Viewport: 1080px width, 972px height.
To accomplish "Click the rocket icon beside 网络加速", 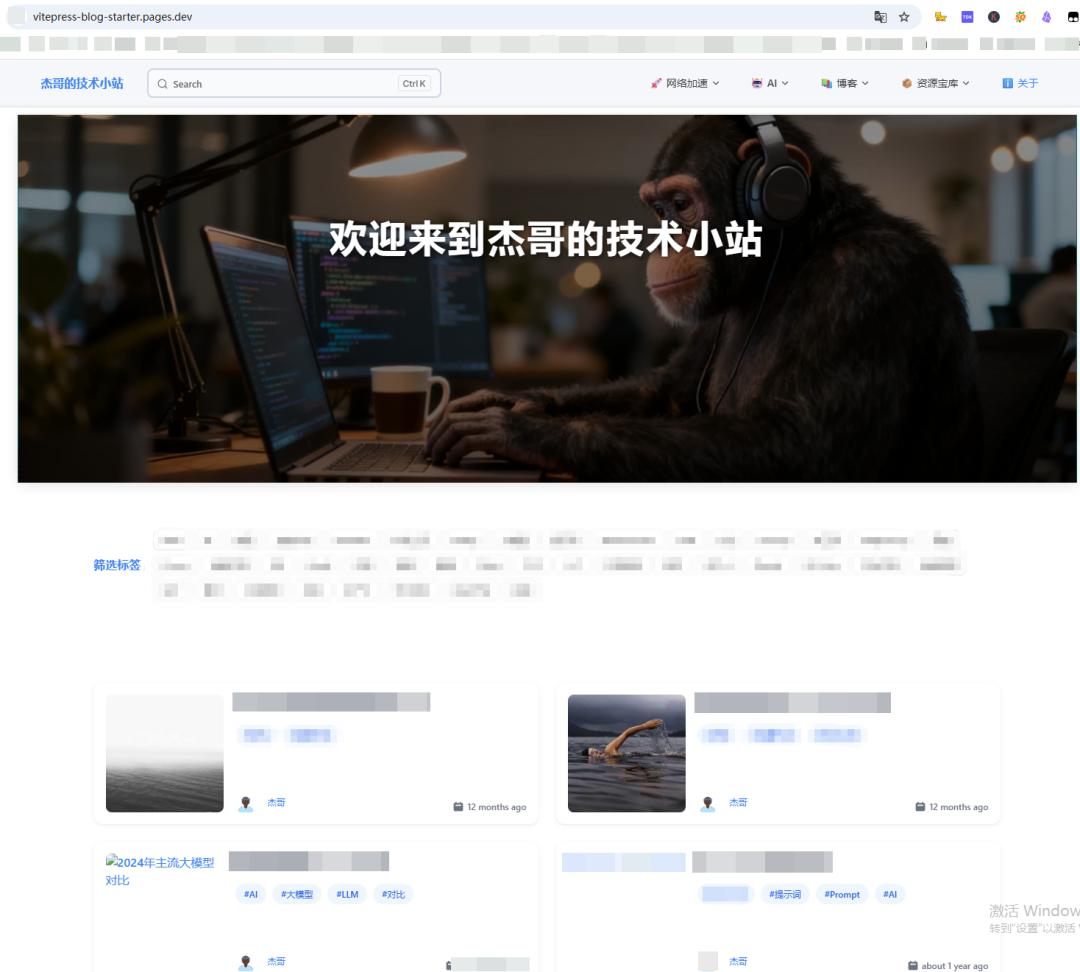I will (x=656, y=83).
